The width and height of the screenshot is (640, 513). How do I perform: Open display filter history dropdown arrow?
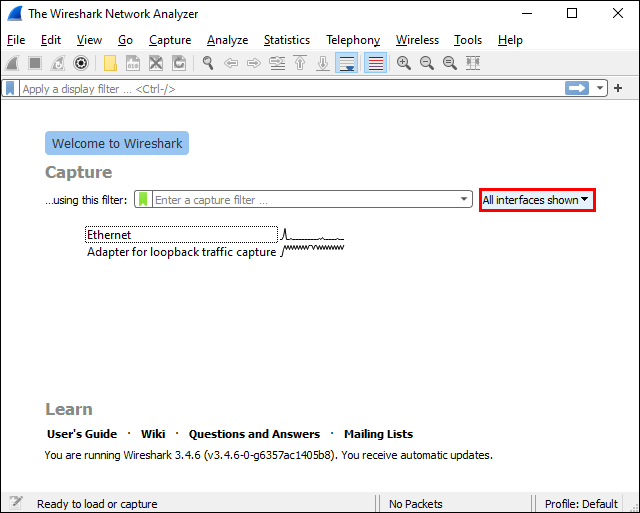(x=600, y=88)
